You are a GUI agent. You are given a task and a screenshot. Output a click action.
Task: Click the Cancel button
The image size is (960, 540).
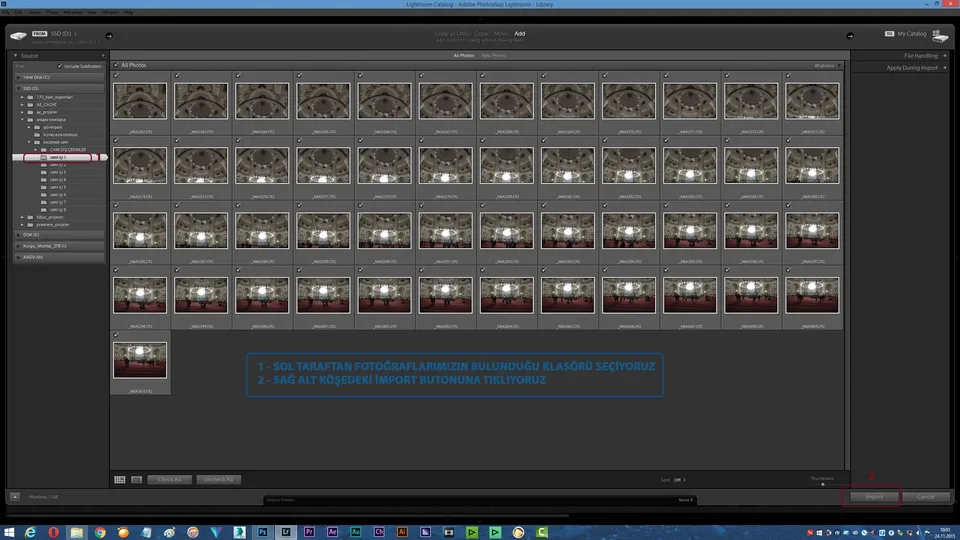click(x=926, y=497)
